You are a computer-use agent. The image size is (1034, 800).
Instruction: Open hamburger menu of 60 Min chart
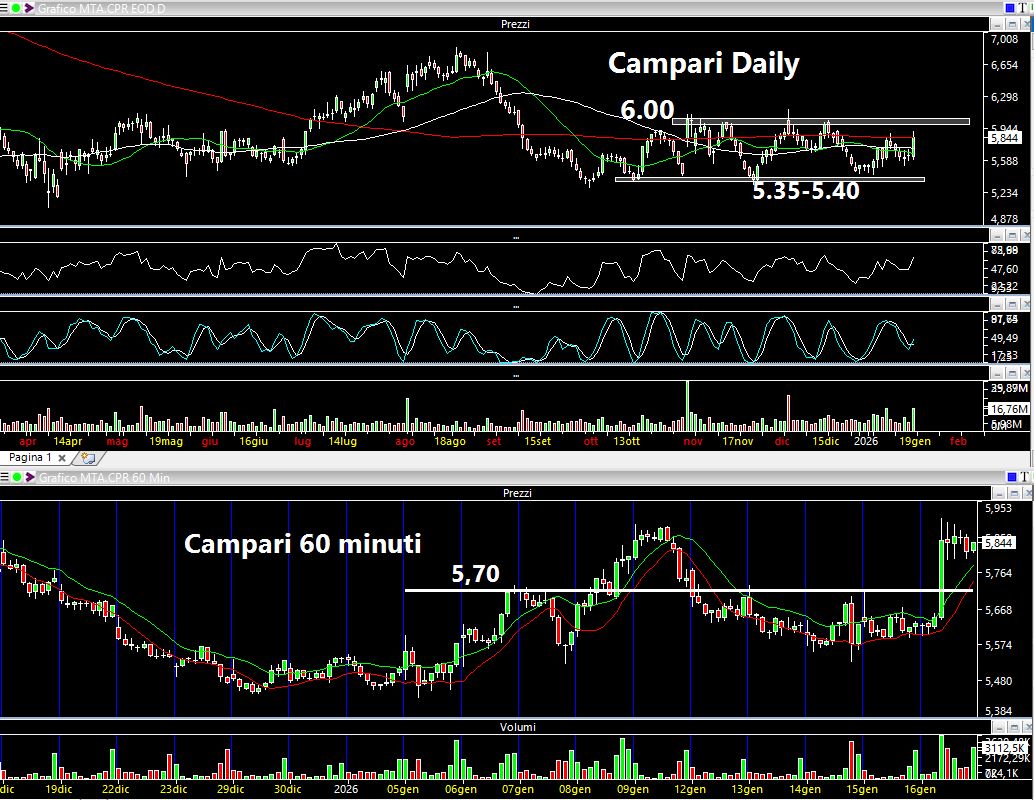click(5, 478)
